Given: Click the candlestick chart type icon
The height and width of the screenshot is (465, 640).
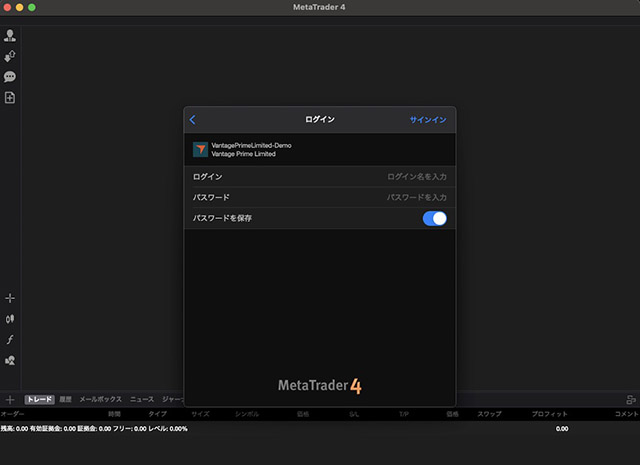Looking at the screenshot, I should click(10, 319).
